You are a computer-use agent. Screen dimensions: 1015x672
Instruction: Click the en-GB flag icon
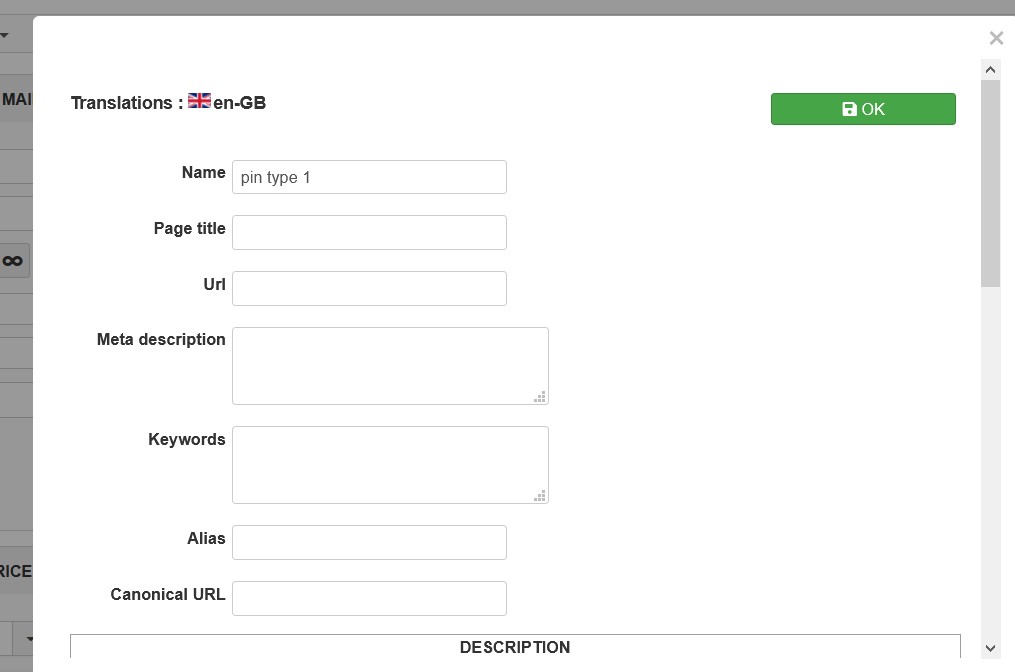click(199, 101)
